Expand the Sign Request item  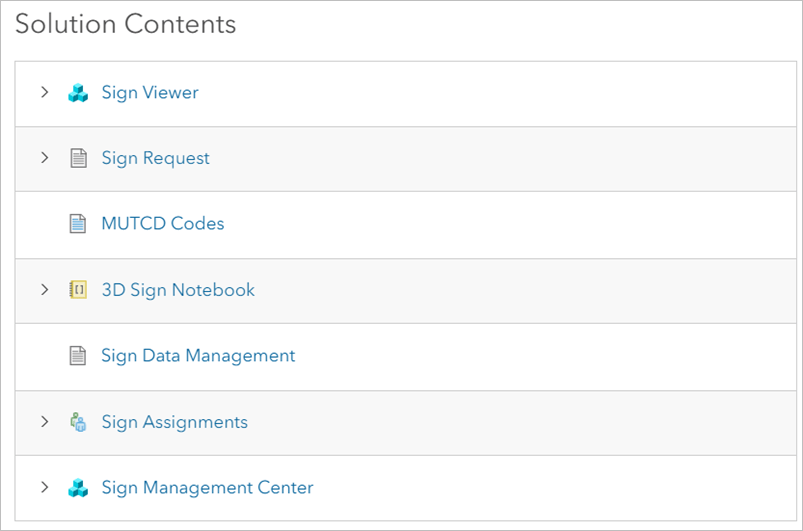pos(45,158)
